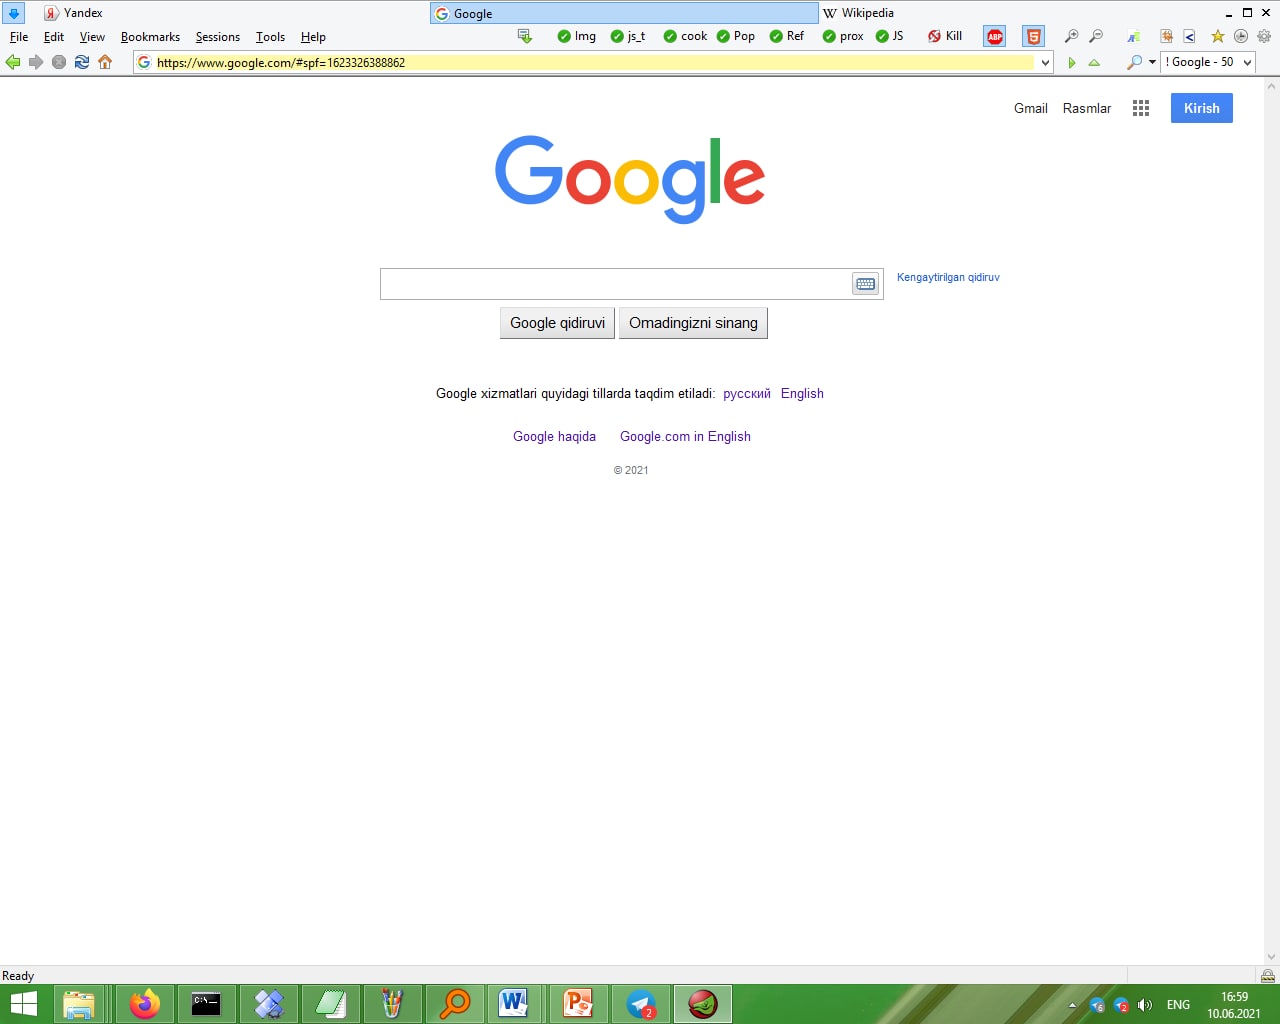The width and height of the screenshot is (1280, 1024).
Task: Expand the URL bar history dropdown
Action: [1045, 62]
